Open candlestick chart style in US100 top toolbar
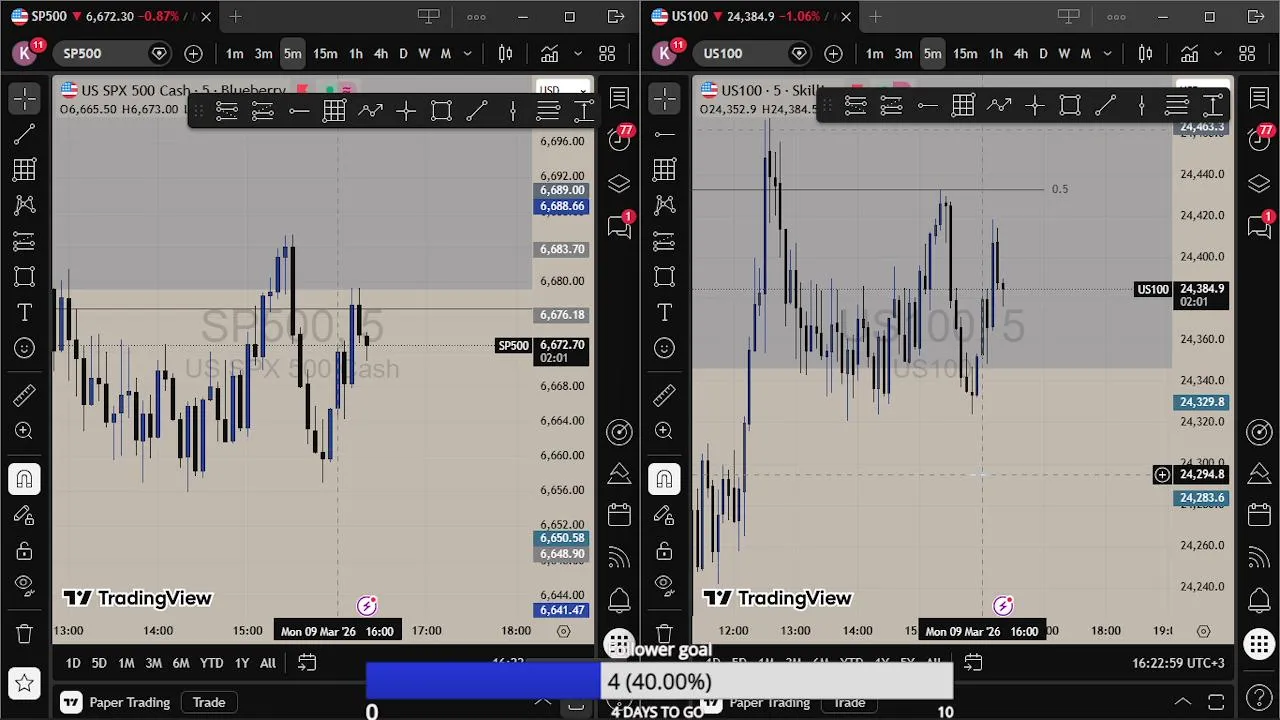1280x720 pixels. click(x=1145, y=54)
